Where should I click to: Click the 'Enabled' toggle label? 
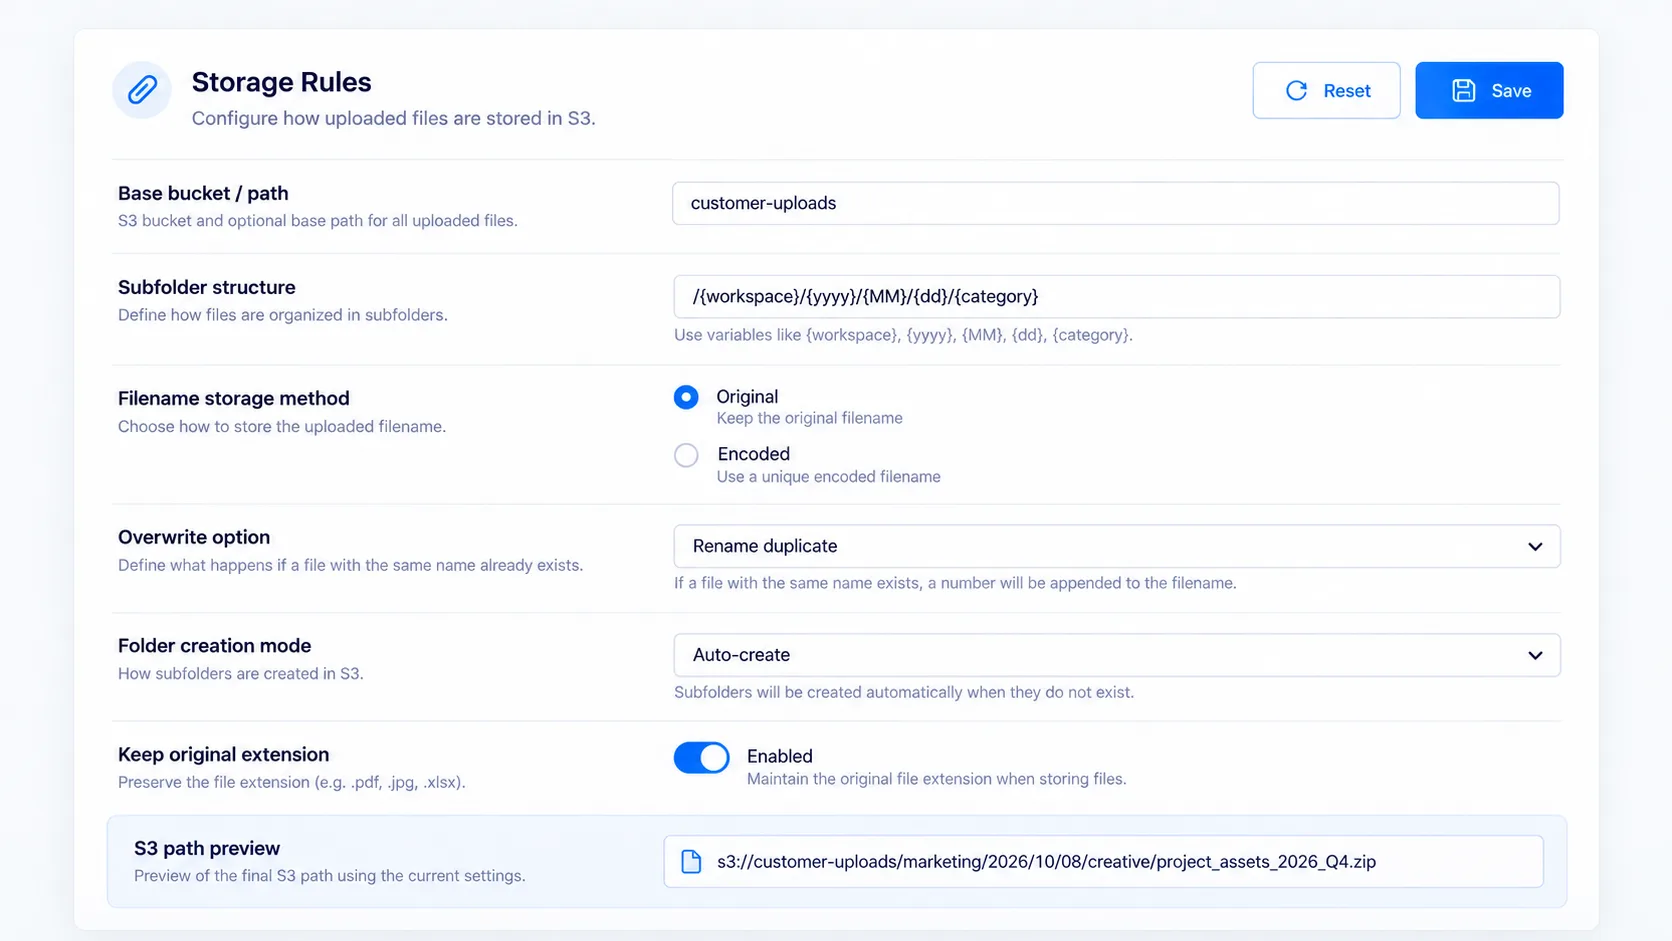click(779, 756)
